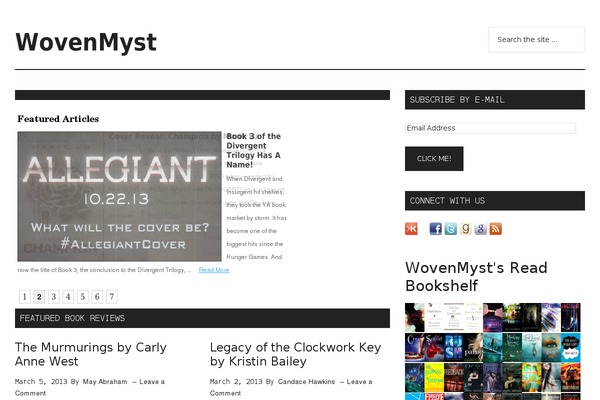Switch to featured slide 3
The image size is (600, 400).
[54, 297]
